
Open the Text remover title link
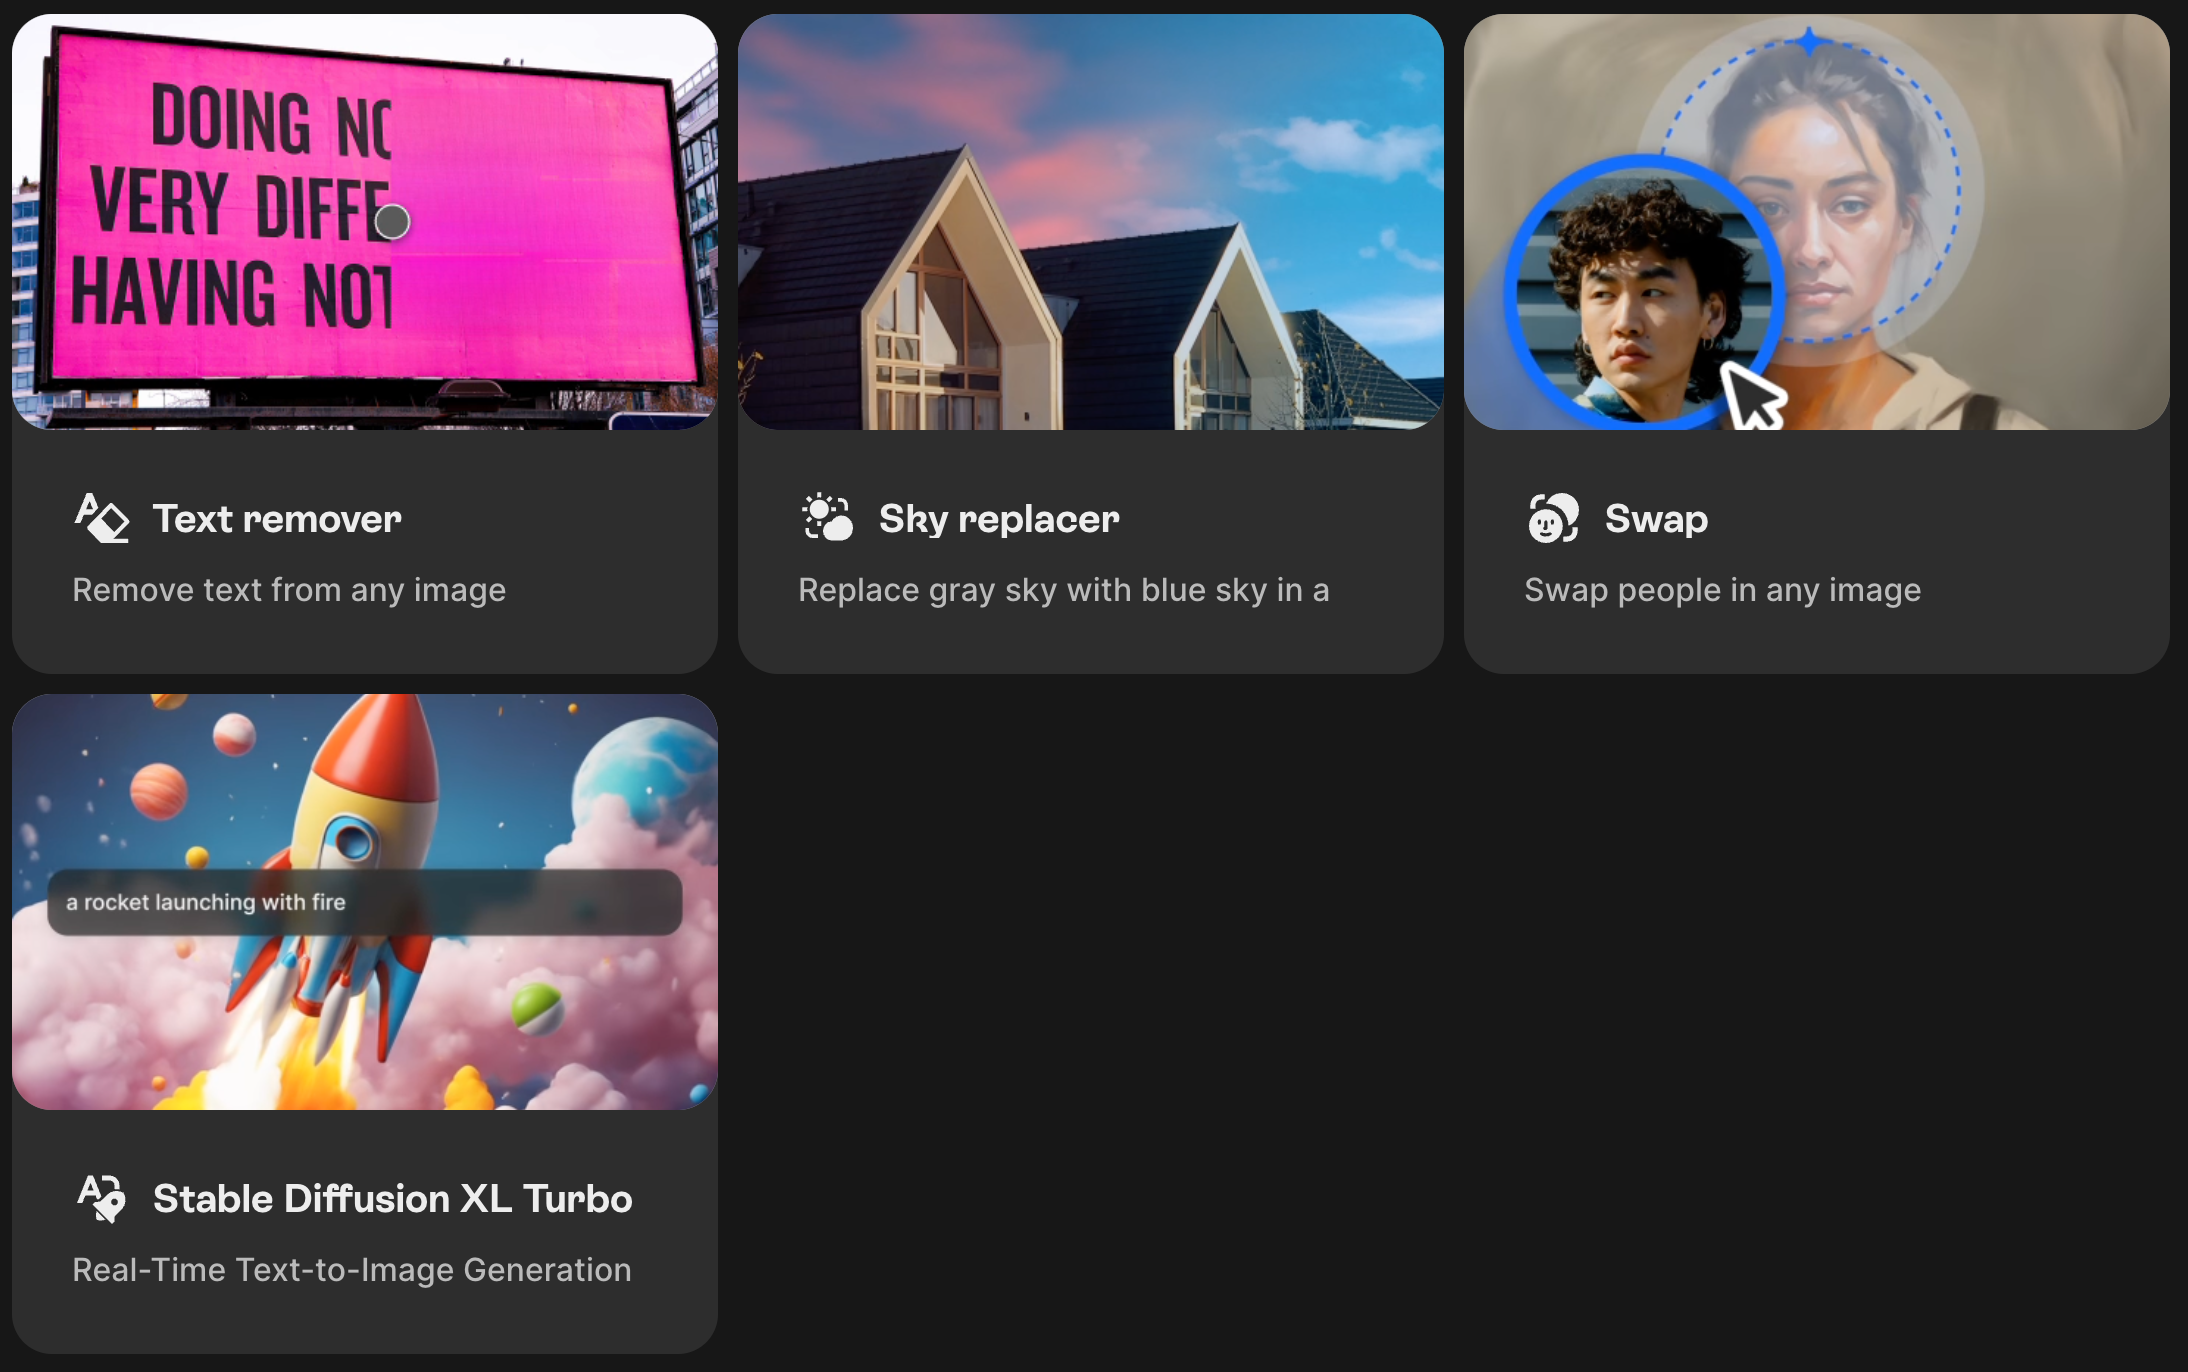[x=277, y=519]
